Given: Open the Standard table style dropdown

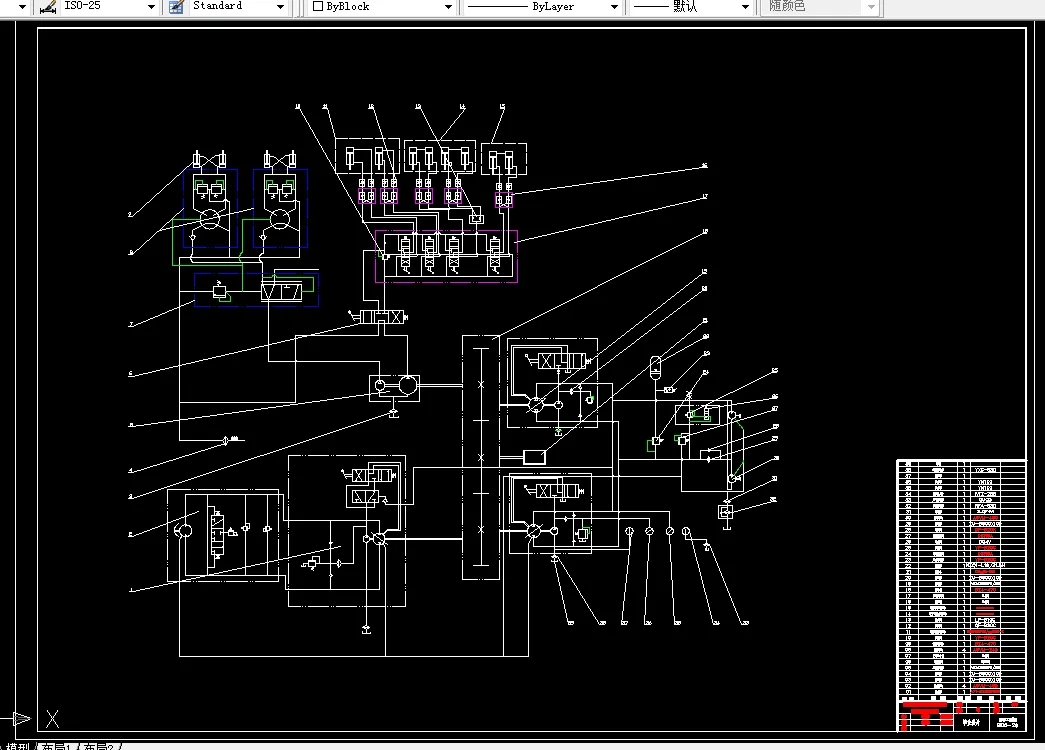Looking at the screenshot, I should point(280,7).
